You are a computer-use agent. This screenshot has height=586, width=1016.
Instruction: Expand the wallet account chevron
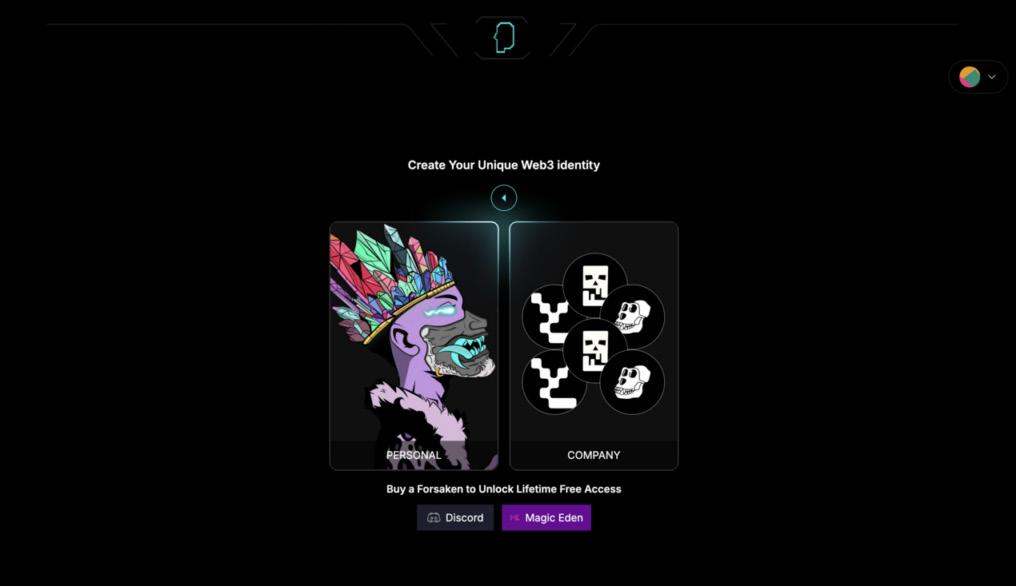click(x=991, y=77)
